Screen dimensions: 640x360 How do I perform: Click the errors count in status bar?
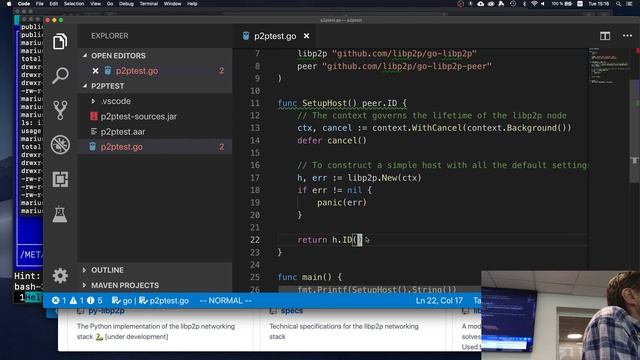coord(59,300)
